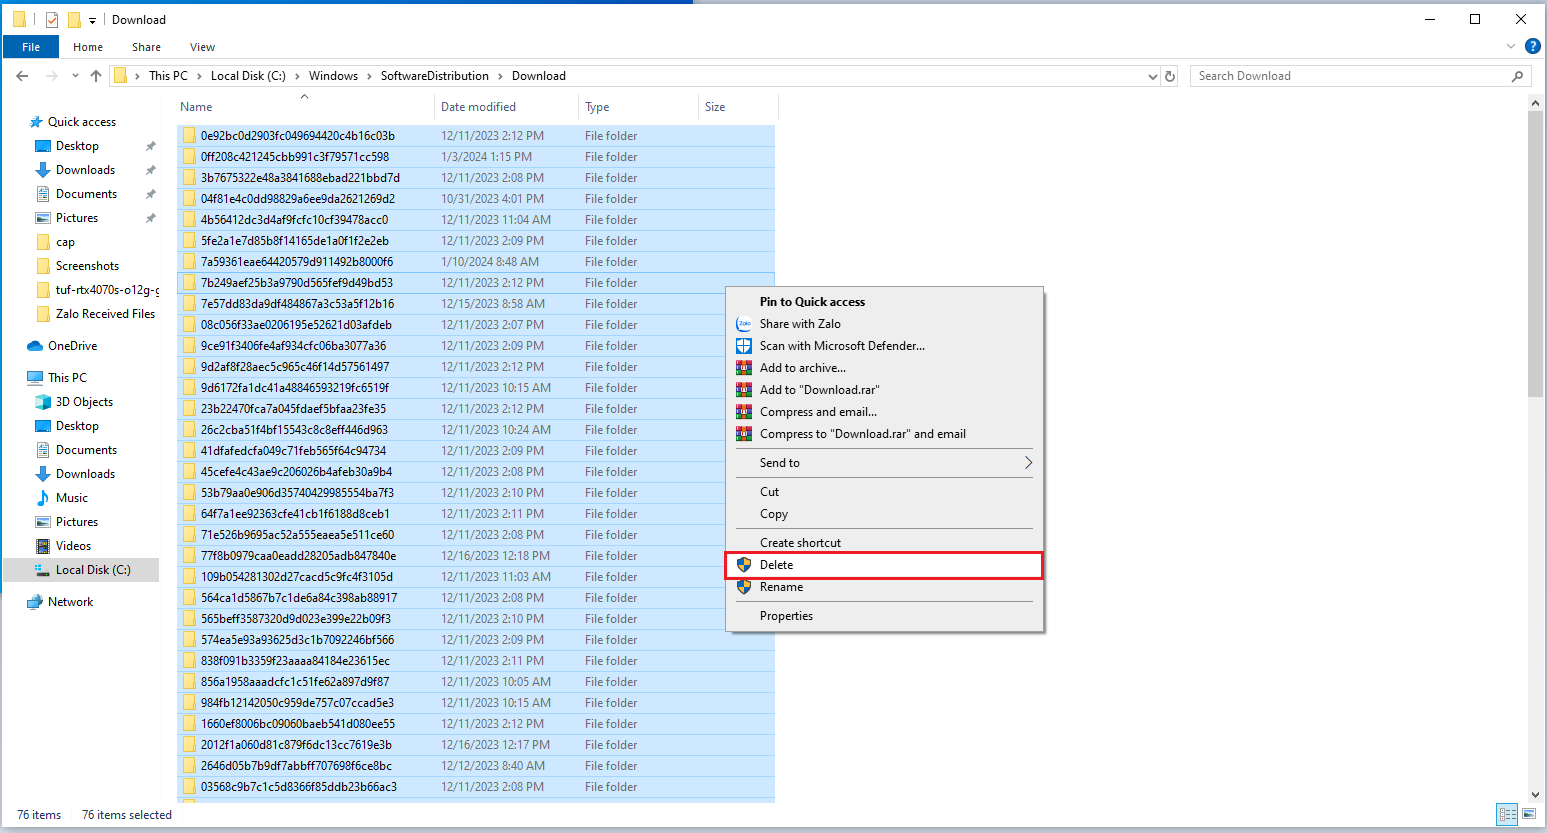Open Zalo Received Files in sidebar
Screen dimensions: 1547x833
click(x=105, y=314)
